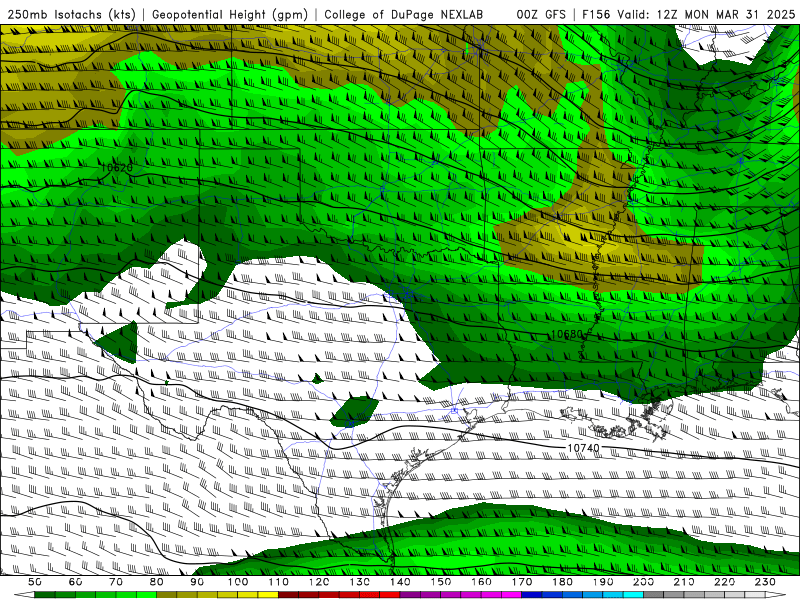The width and height of the screenshot is (800, 600).
Task: Click the dark maroon swatch right of 110
Action: (288, 595)
